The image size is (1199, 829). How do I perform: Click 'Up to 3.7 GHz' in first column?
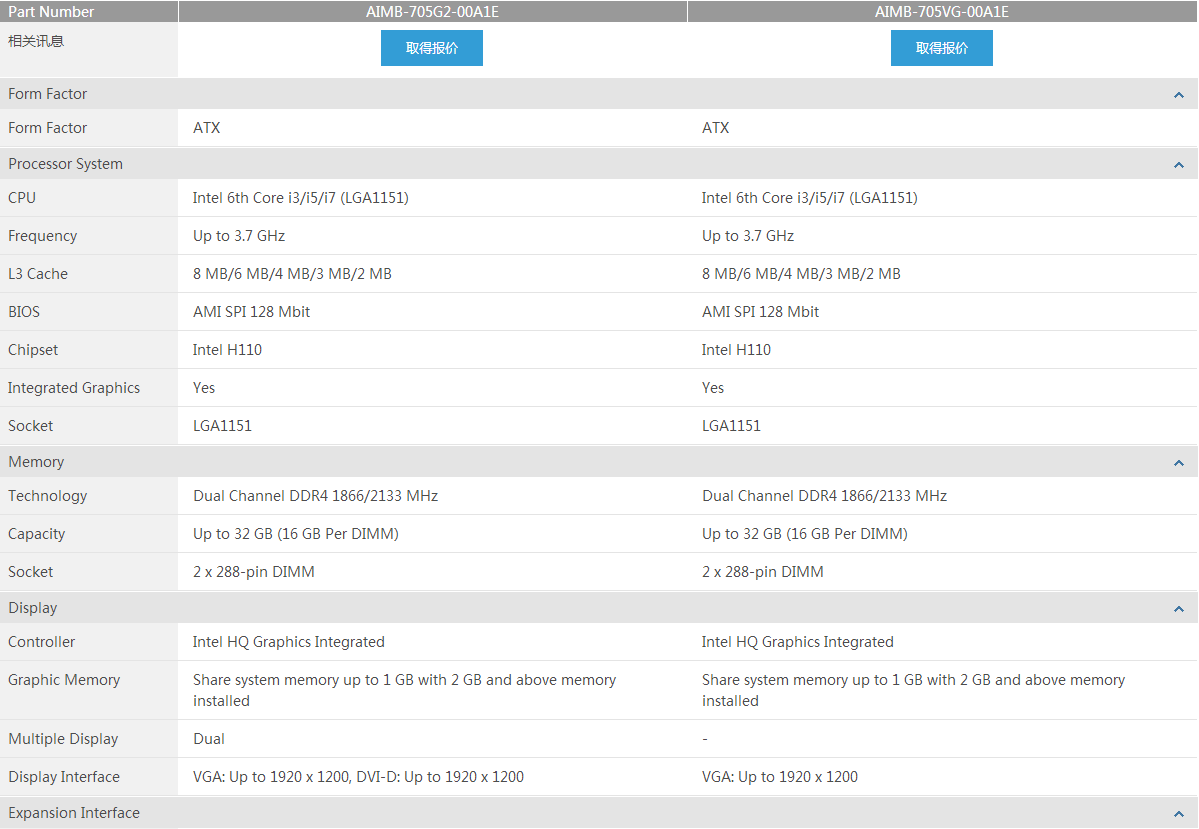(239, 236)
